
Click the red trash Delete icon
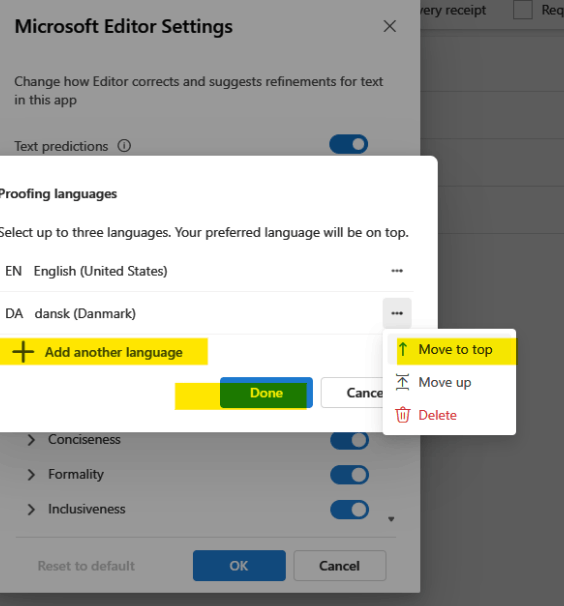pyautogui.click(x=402, y=415)
